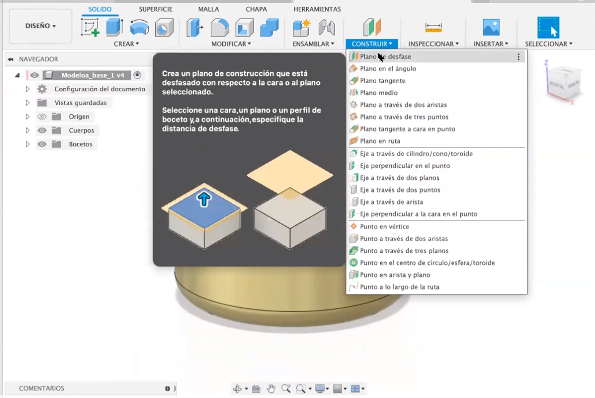Expand the Cuerpos folder
Image resolution: width=595 pixels, height=398 pixels.
(x=27, y=130)
